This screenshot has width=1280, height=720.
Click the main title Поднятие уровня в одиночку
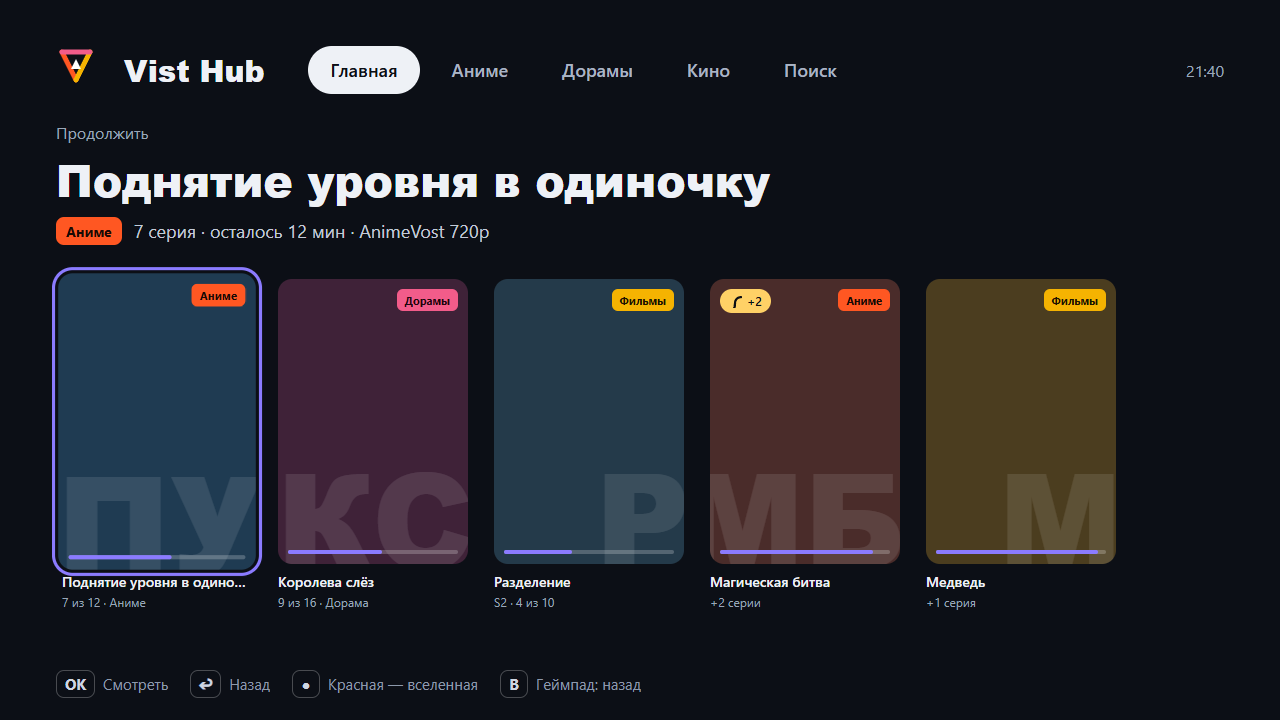click(x=413, y=183)
